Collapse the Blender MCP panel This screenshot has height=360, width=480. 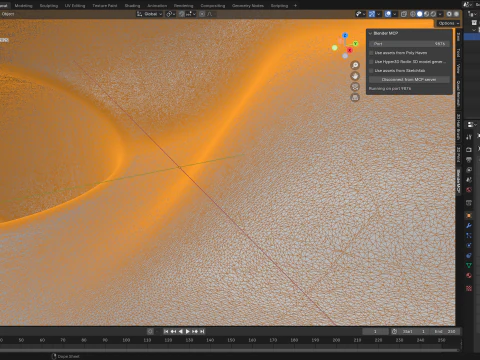coord(370,33)
